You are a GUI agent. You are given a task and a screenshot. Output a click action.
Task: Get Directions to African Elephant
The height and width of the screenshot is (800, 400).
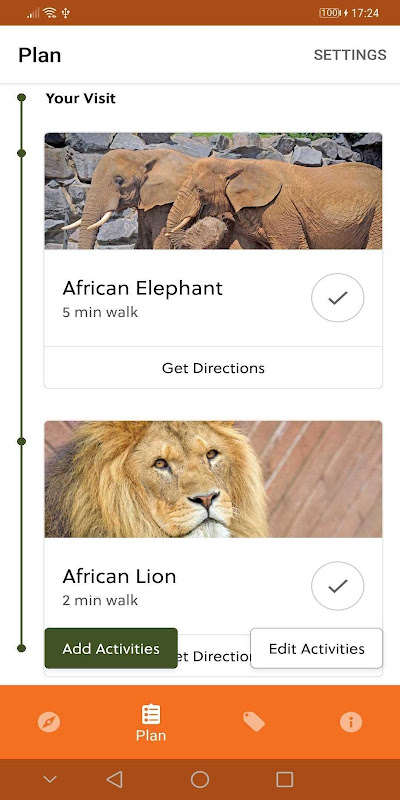point(213,368)
